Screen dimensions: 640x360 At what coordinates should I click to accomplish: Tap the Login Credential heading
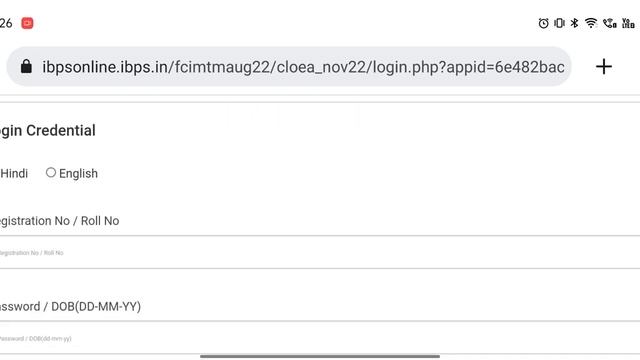point(47,131)
